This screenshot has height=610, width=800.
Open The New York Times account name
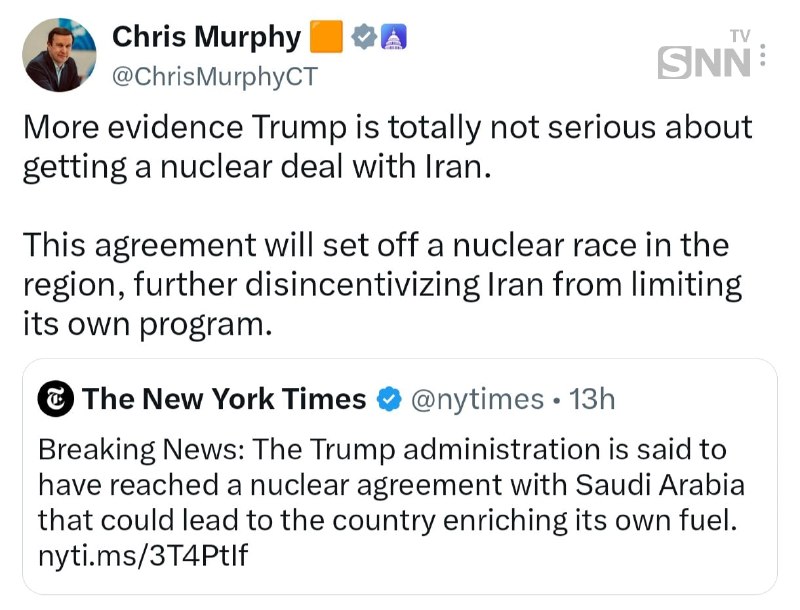click(224, 398)
